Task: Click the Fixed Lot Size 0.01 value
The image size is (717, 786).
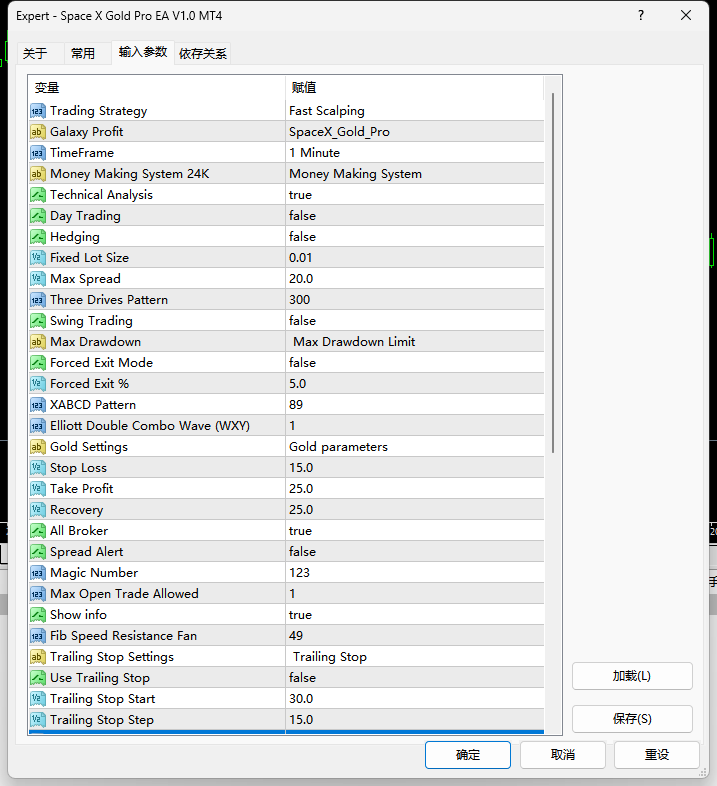Action: click(415, 258)
